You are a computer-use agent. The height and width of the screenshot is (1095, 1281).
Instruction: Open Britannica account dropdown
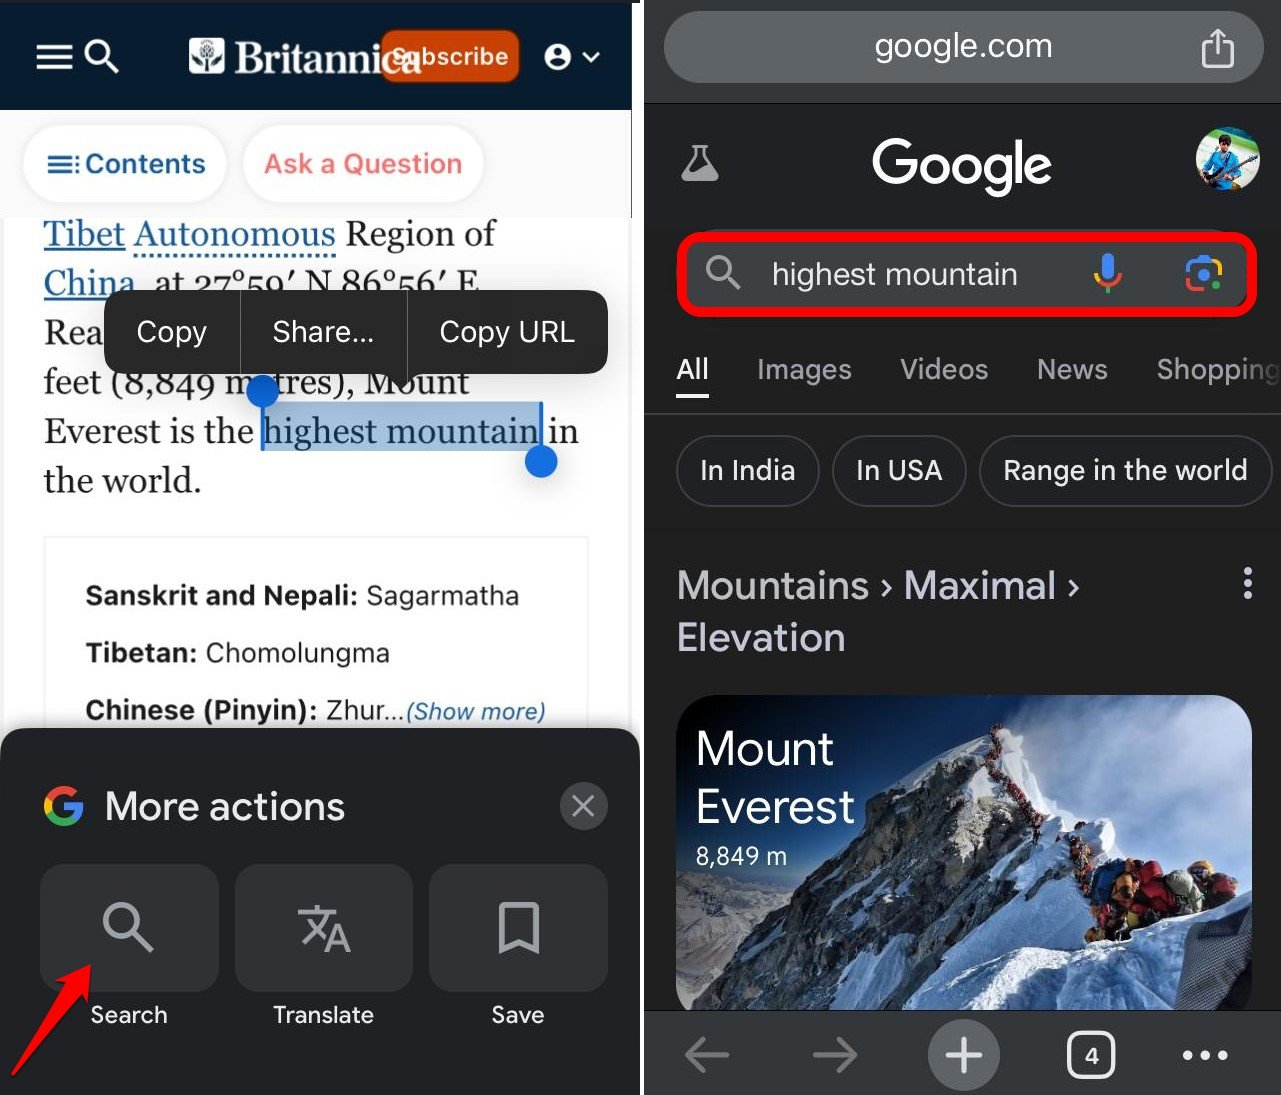[x=571, y=57]
